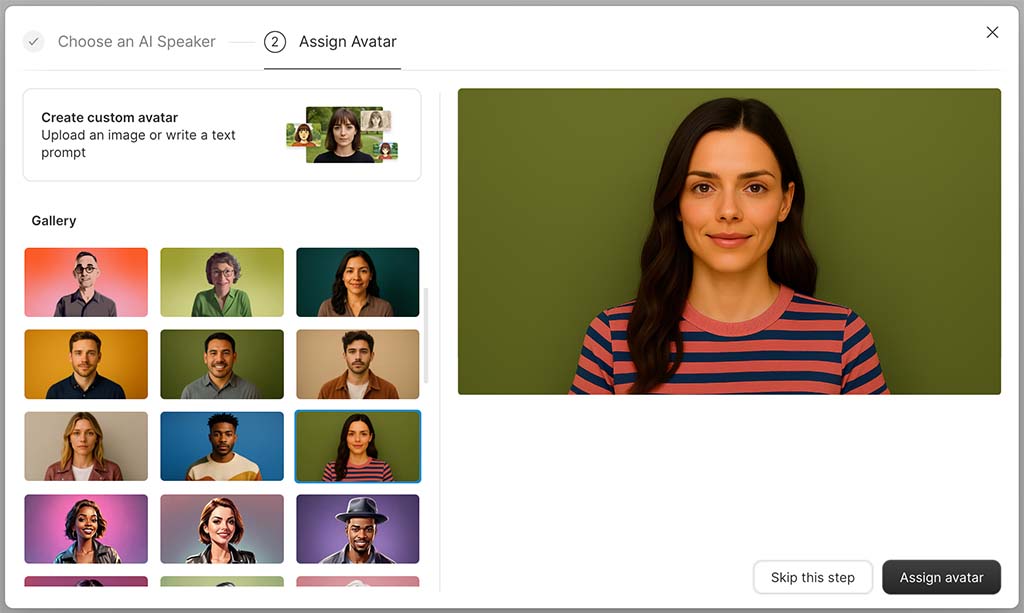Click the Assign avatar button
The height and width of the screenshot is (613, 1024).
(x=941, y=577)
